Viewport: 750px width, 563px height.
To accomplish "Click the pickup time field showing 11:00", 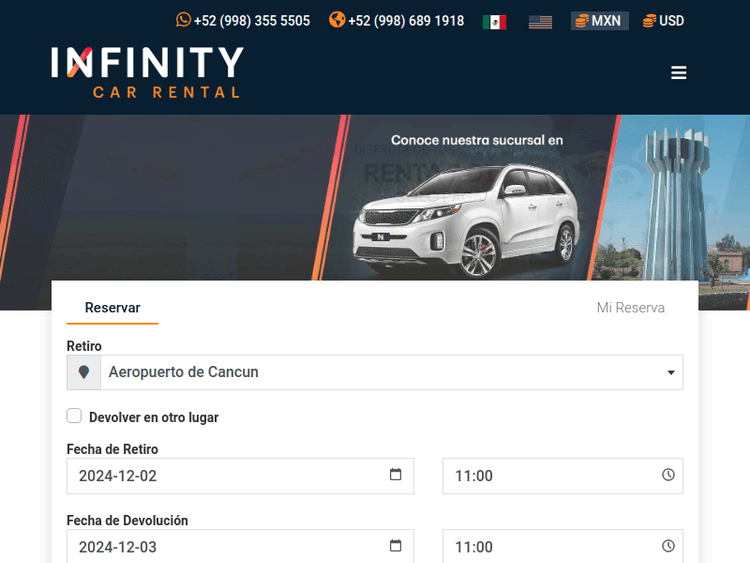I will 562,476.
